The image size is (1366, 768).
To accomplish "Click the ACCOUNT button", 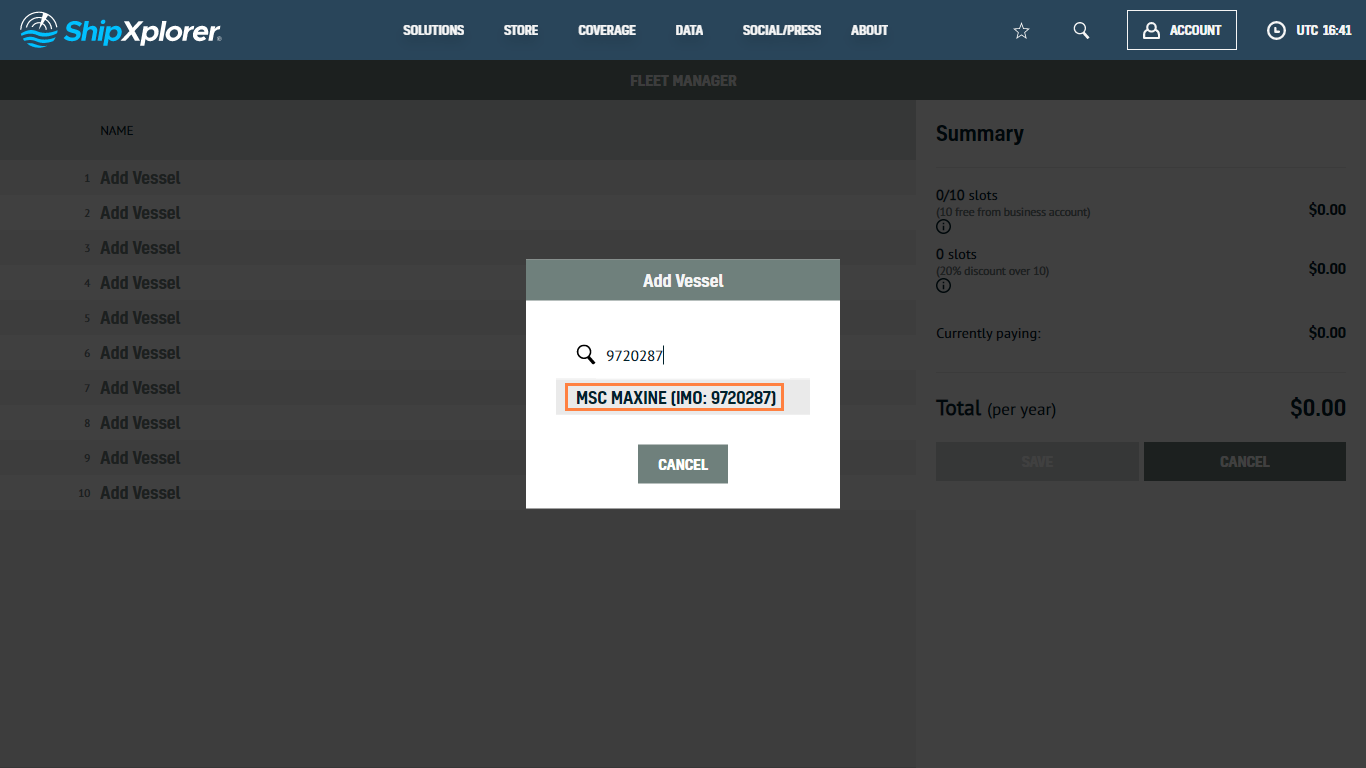I will pos(1182,30).
